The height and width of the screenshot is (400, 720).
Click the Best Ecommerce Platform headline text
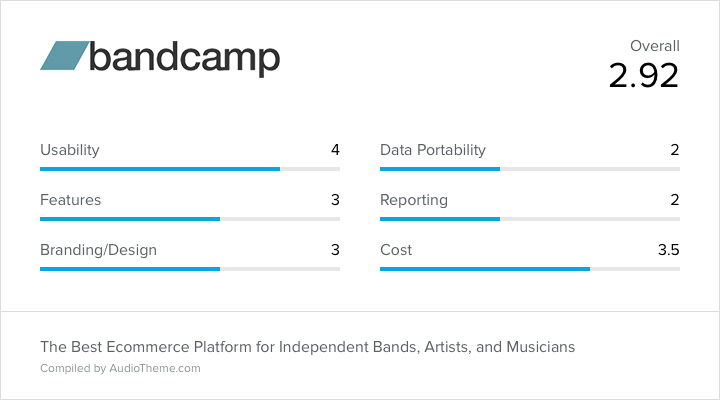point(307,347)
